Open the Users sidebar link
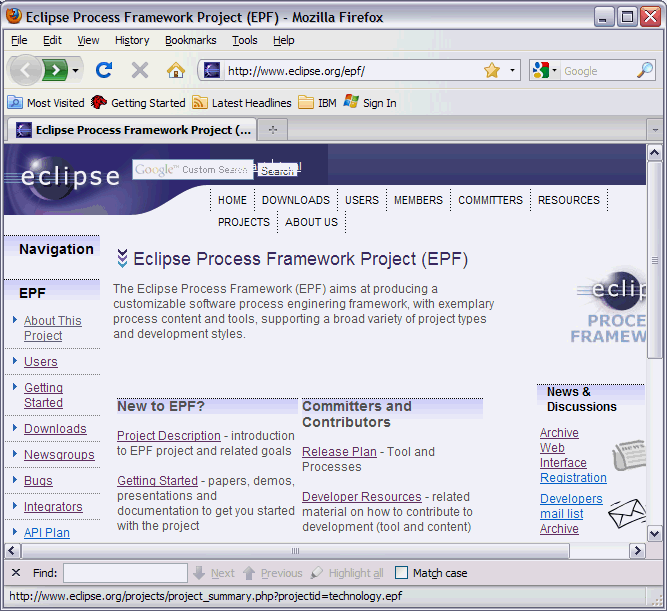667x611 pixels. [x=40, y=362]
